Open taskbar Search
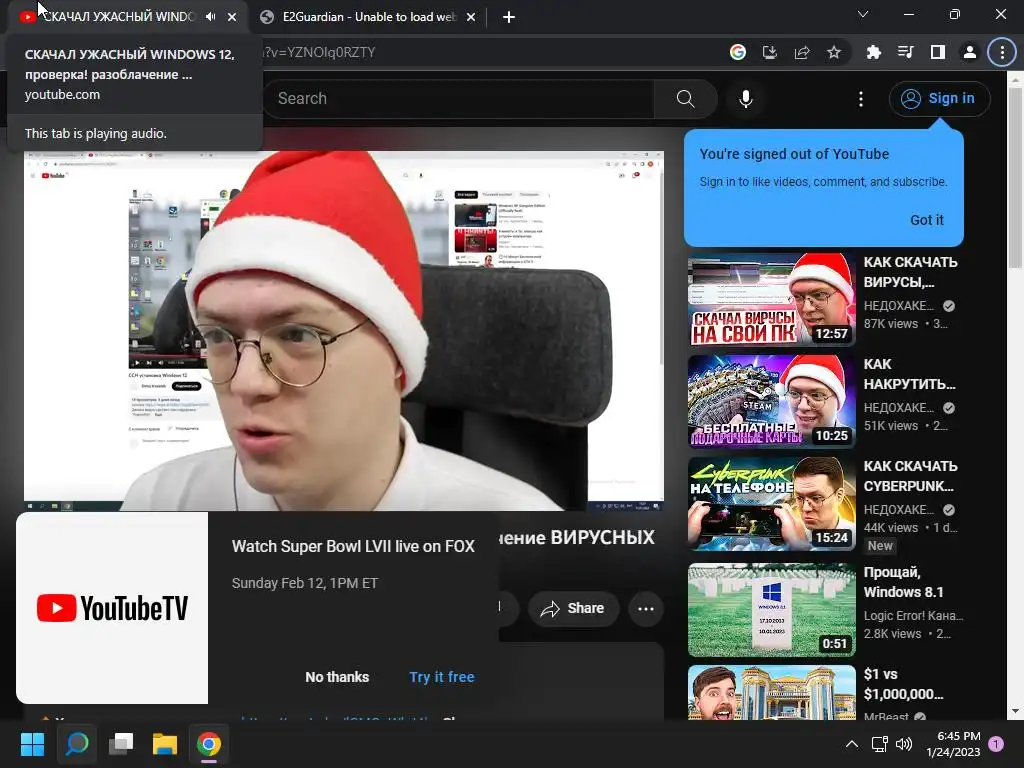The height and width of the screenshot is (768, 1024). coord(77,744)
